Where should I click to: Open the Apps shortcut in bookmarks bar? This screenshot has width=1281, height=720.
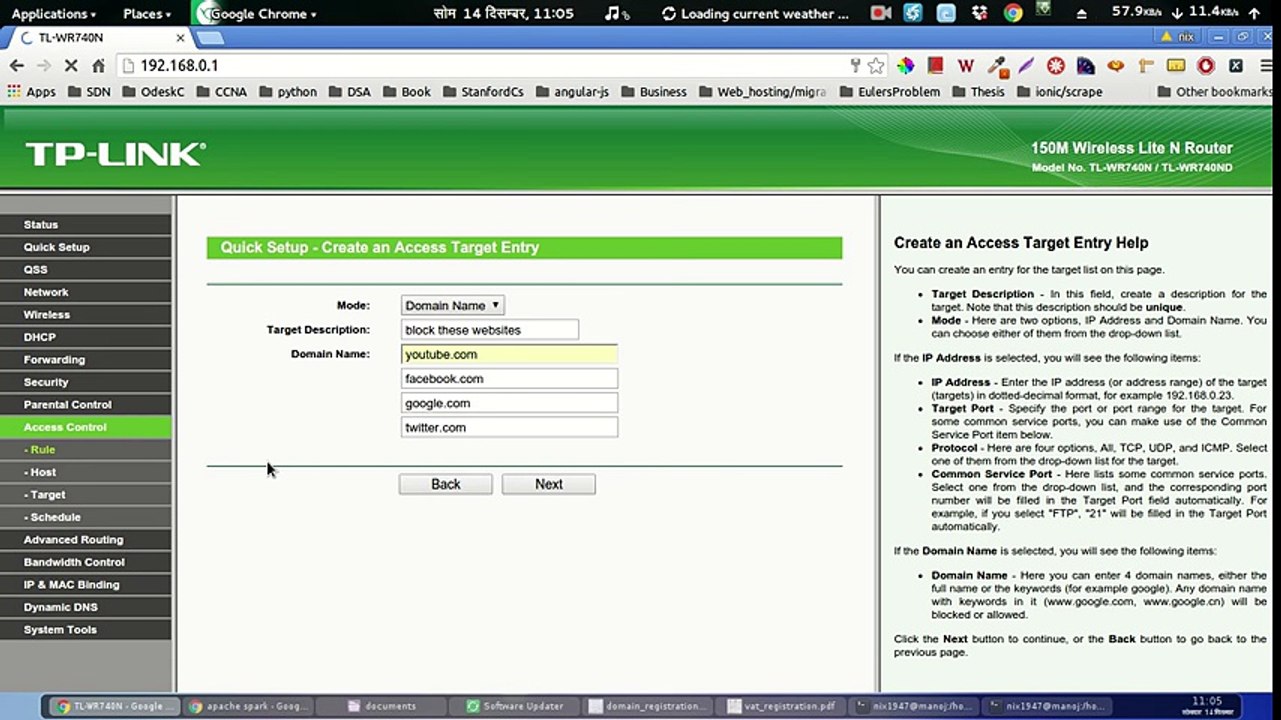point(31,92)
